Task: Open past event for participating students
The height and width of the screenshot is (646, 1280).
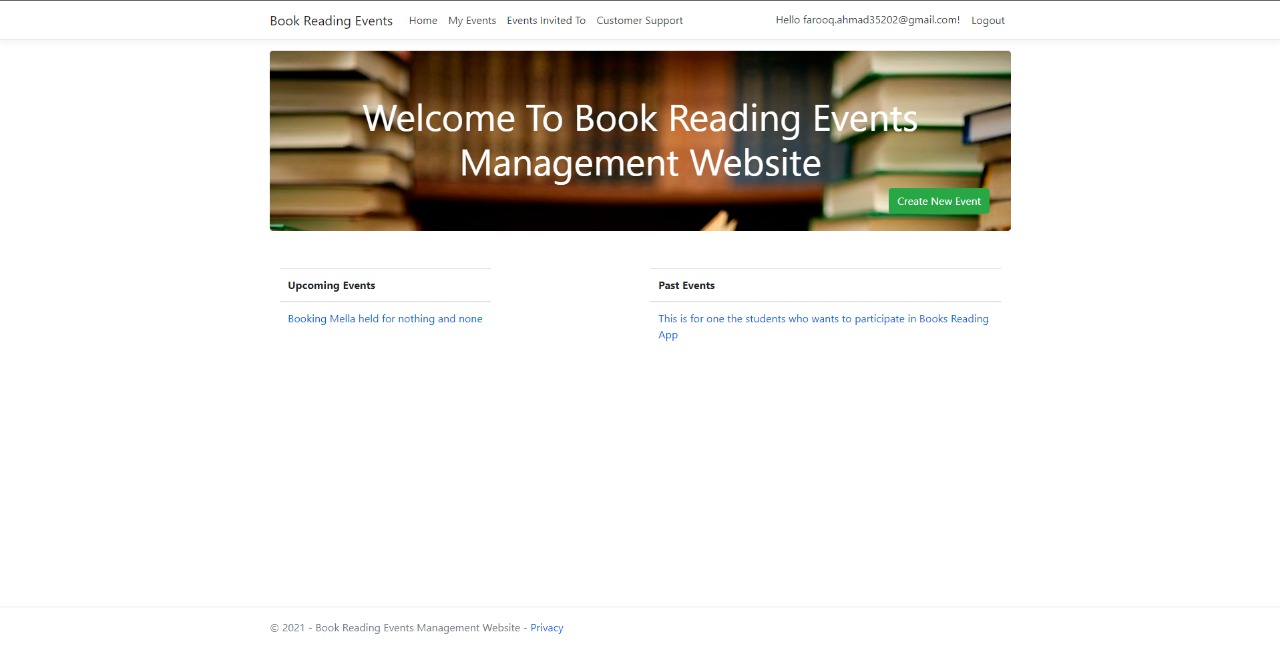Action: pyautogui.click(x=823, y=326)
